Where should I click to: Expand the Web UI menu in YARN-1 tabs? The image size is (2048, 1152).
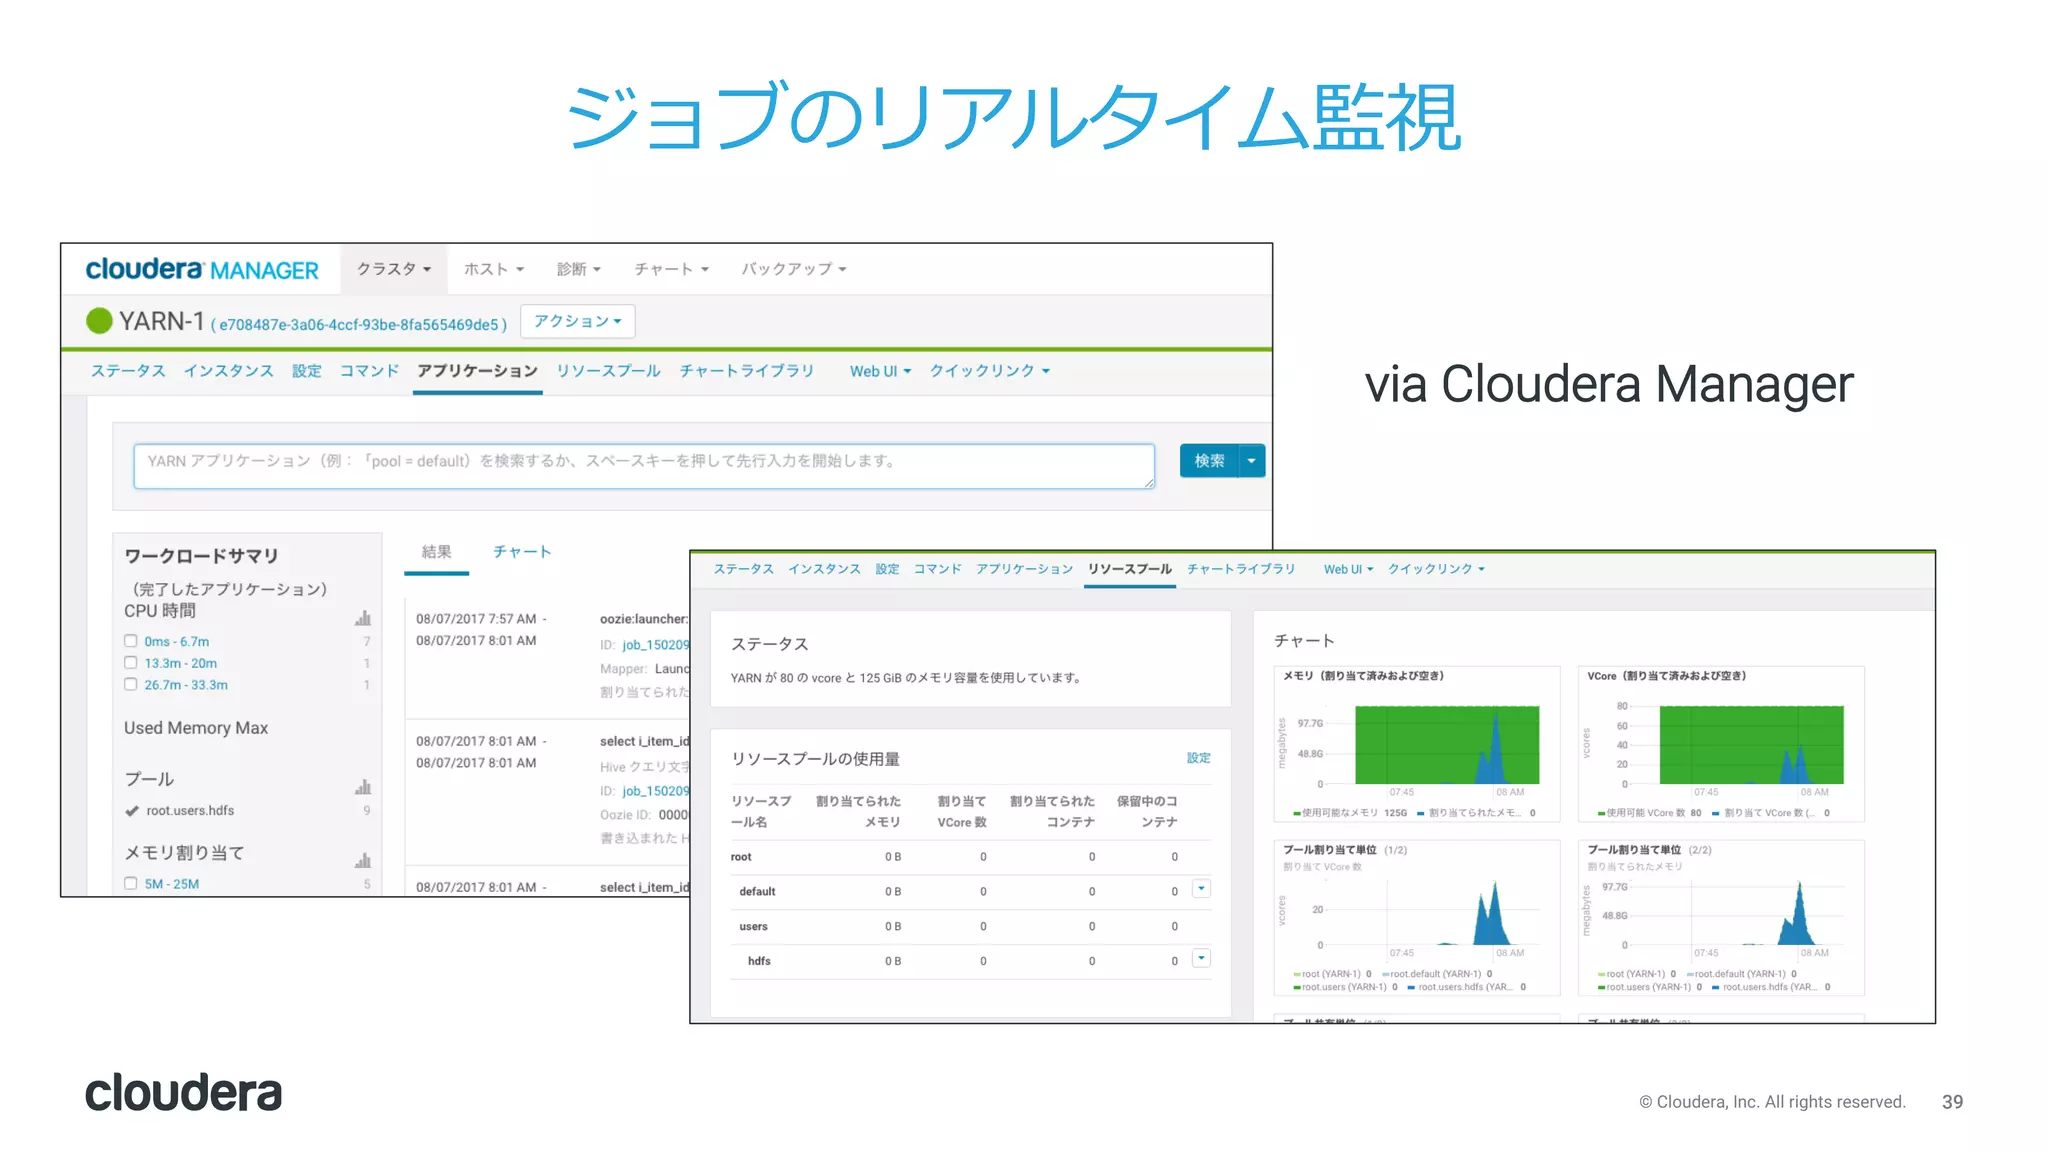[x=880, y=371]
